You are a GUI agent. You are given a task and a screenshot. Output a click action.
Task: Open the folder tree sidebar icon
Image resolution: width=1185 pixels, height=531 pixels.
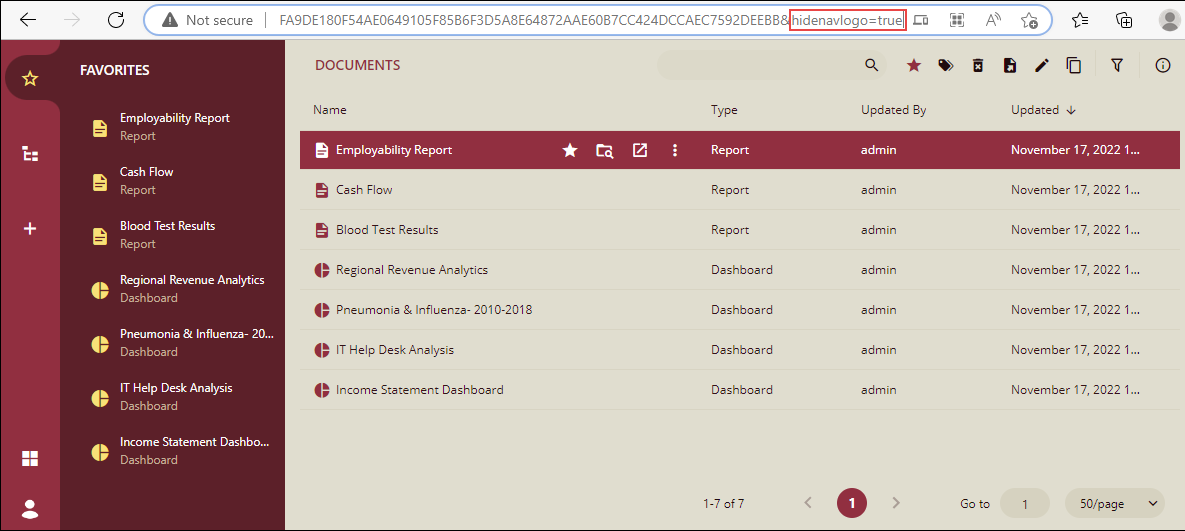(30, 154)
